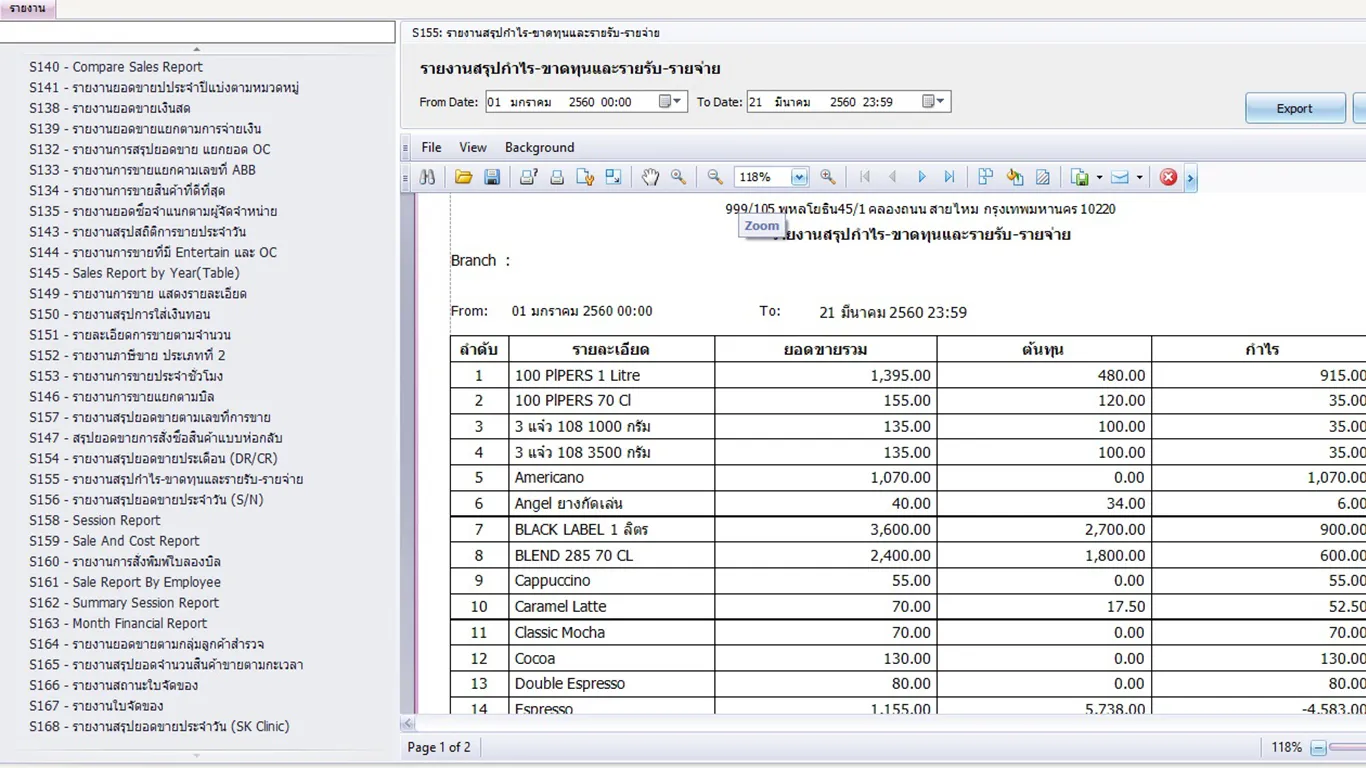Click the '100 PIPERS 1 Litre' cell
Screen dimensions: 1366x768
pos(611,375)
